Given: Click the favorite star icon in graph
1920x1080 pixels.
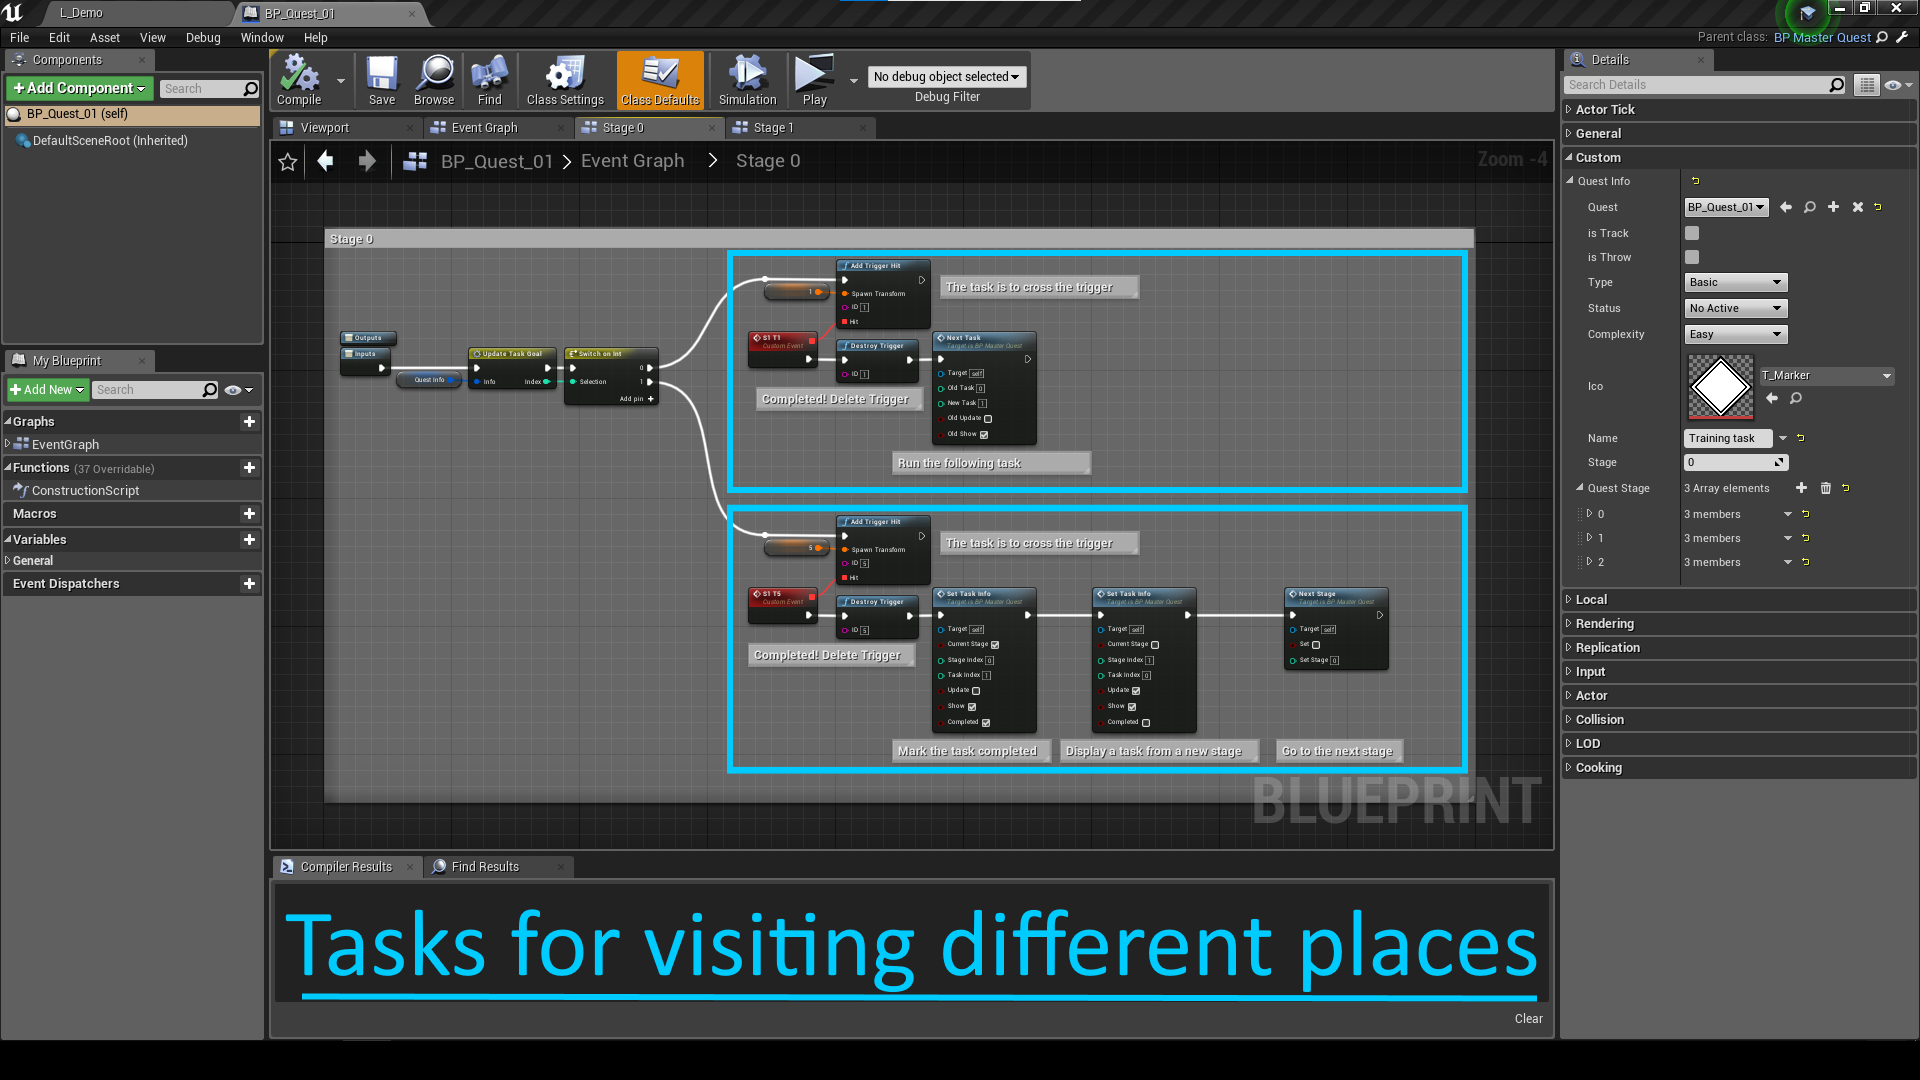Looking at the screenshot, I should pos(288,162).
